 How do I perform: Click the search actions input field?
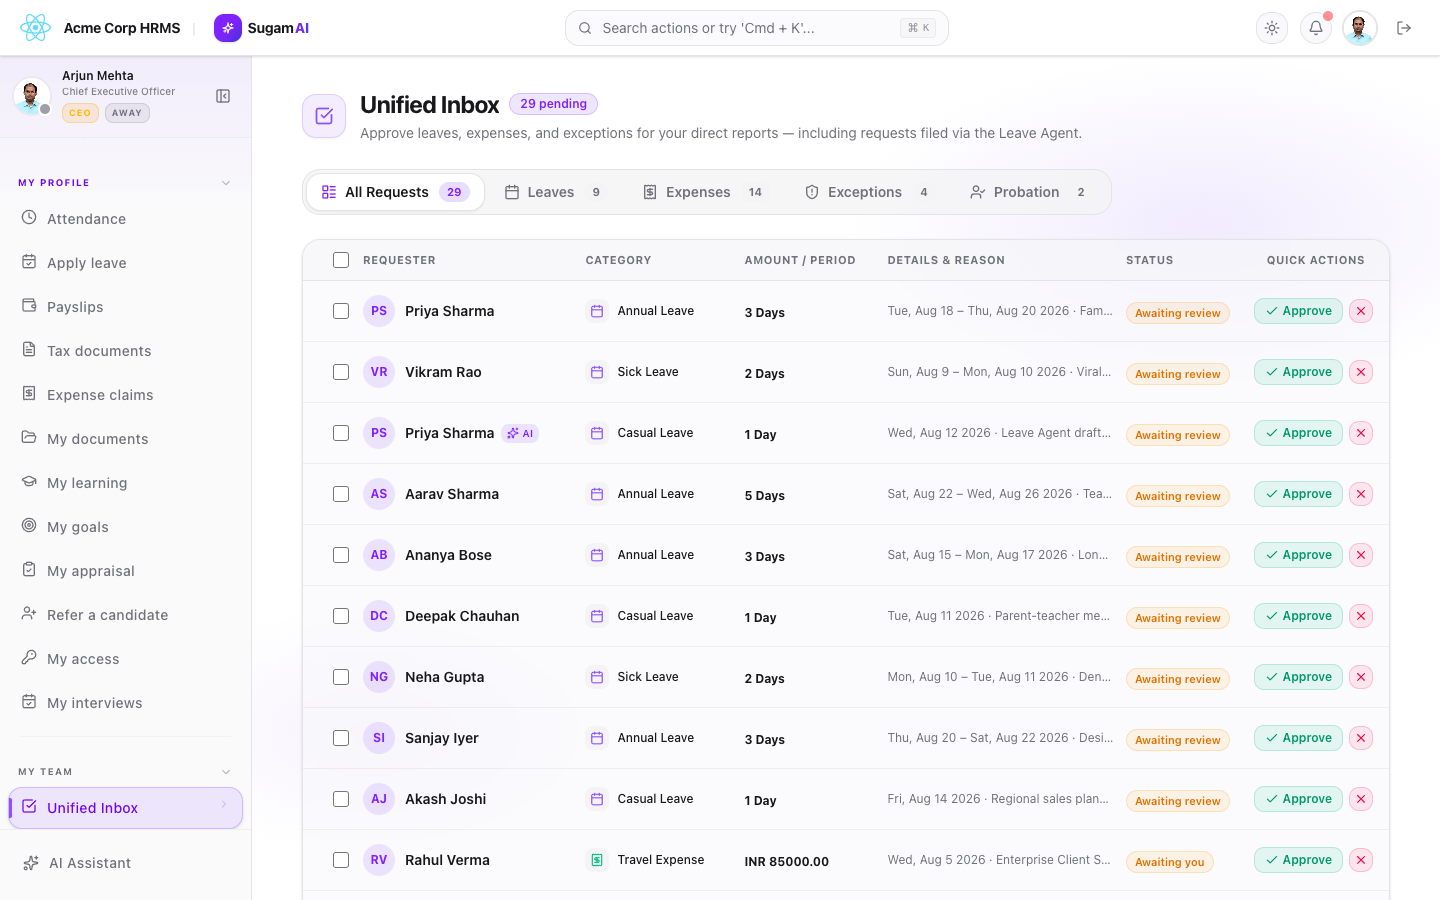click(x=756, y=28)
